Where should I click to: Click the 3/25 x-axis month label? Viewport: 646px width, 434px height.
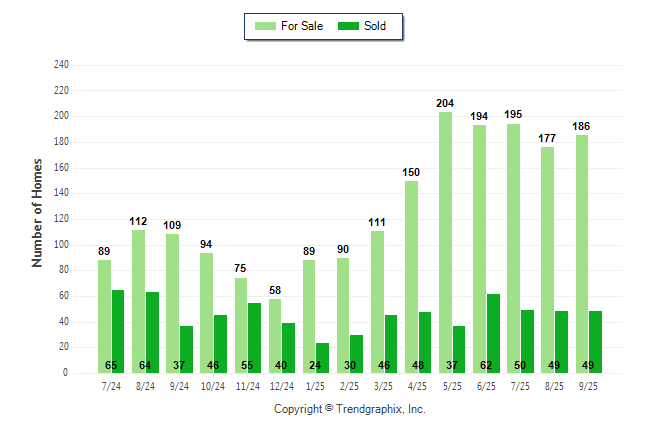pyautogui.click(x=384, y=386)
